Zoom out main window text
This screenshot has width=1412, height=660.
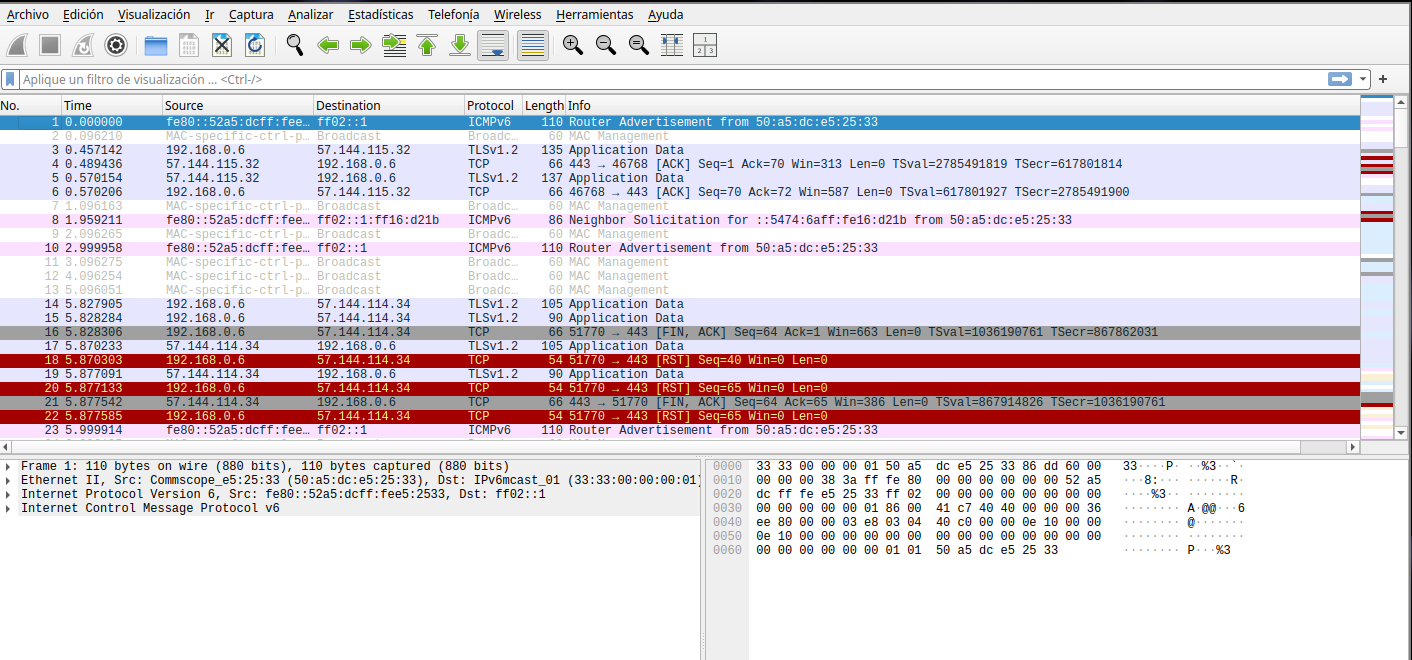(606, 45)
